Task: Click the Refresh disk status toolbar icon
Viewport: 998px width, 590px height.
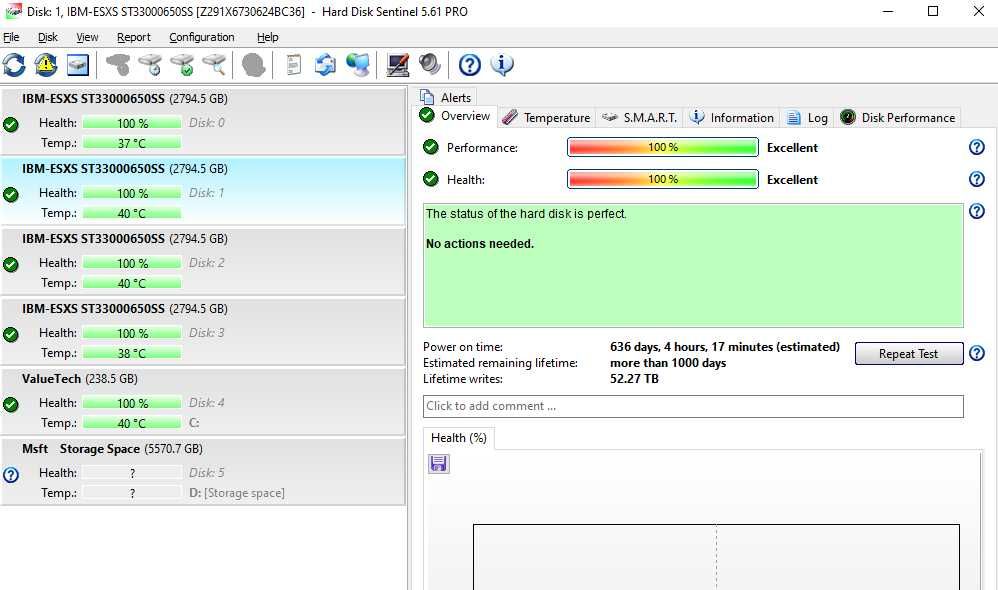Action: [x=14, y=65]
